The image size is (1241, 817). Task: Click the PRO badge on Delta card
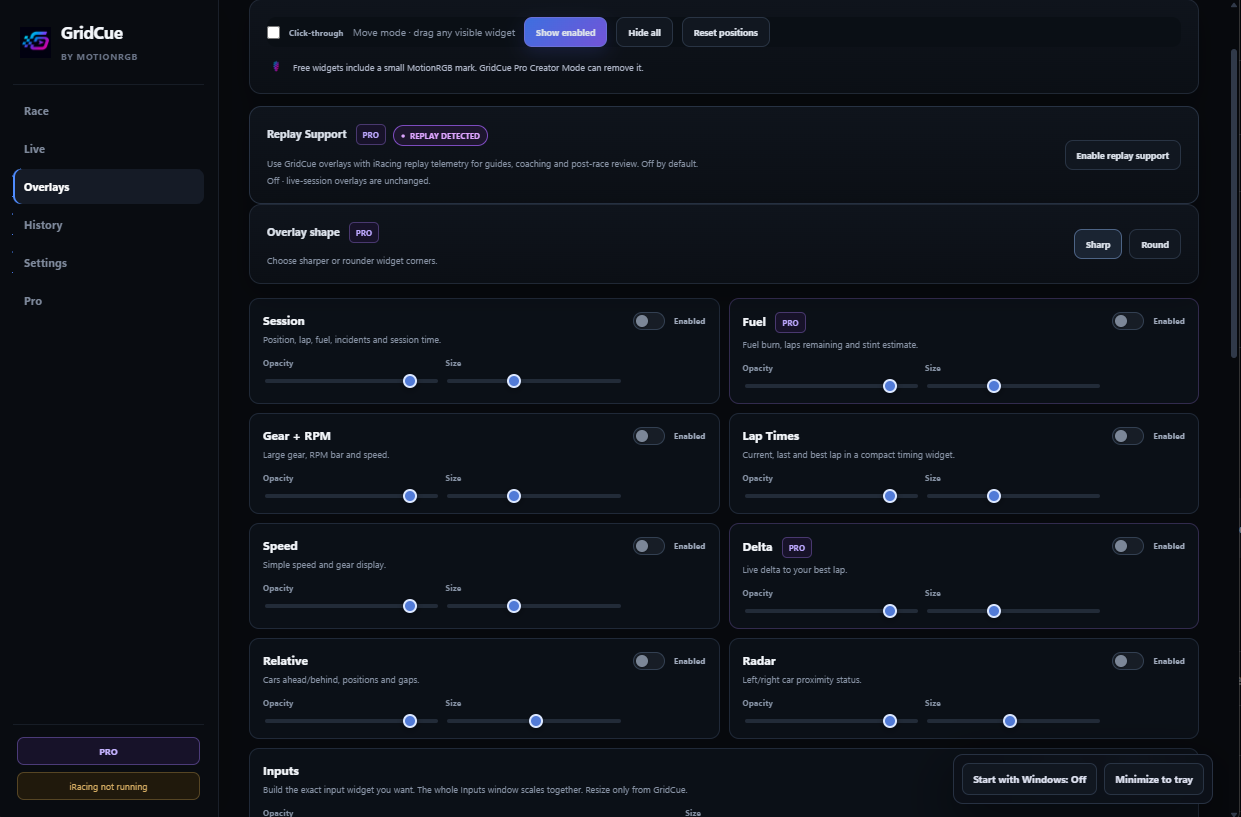[797, 548]
